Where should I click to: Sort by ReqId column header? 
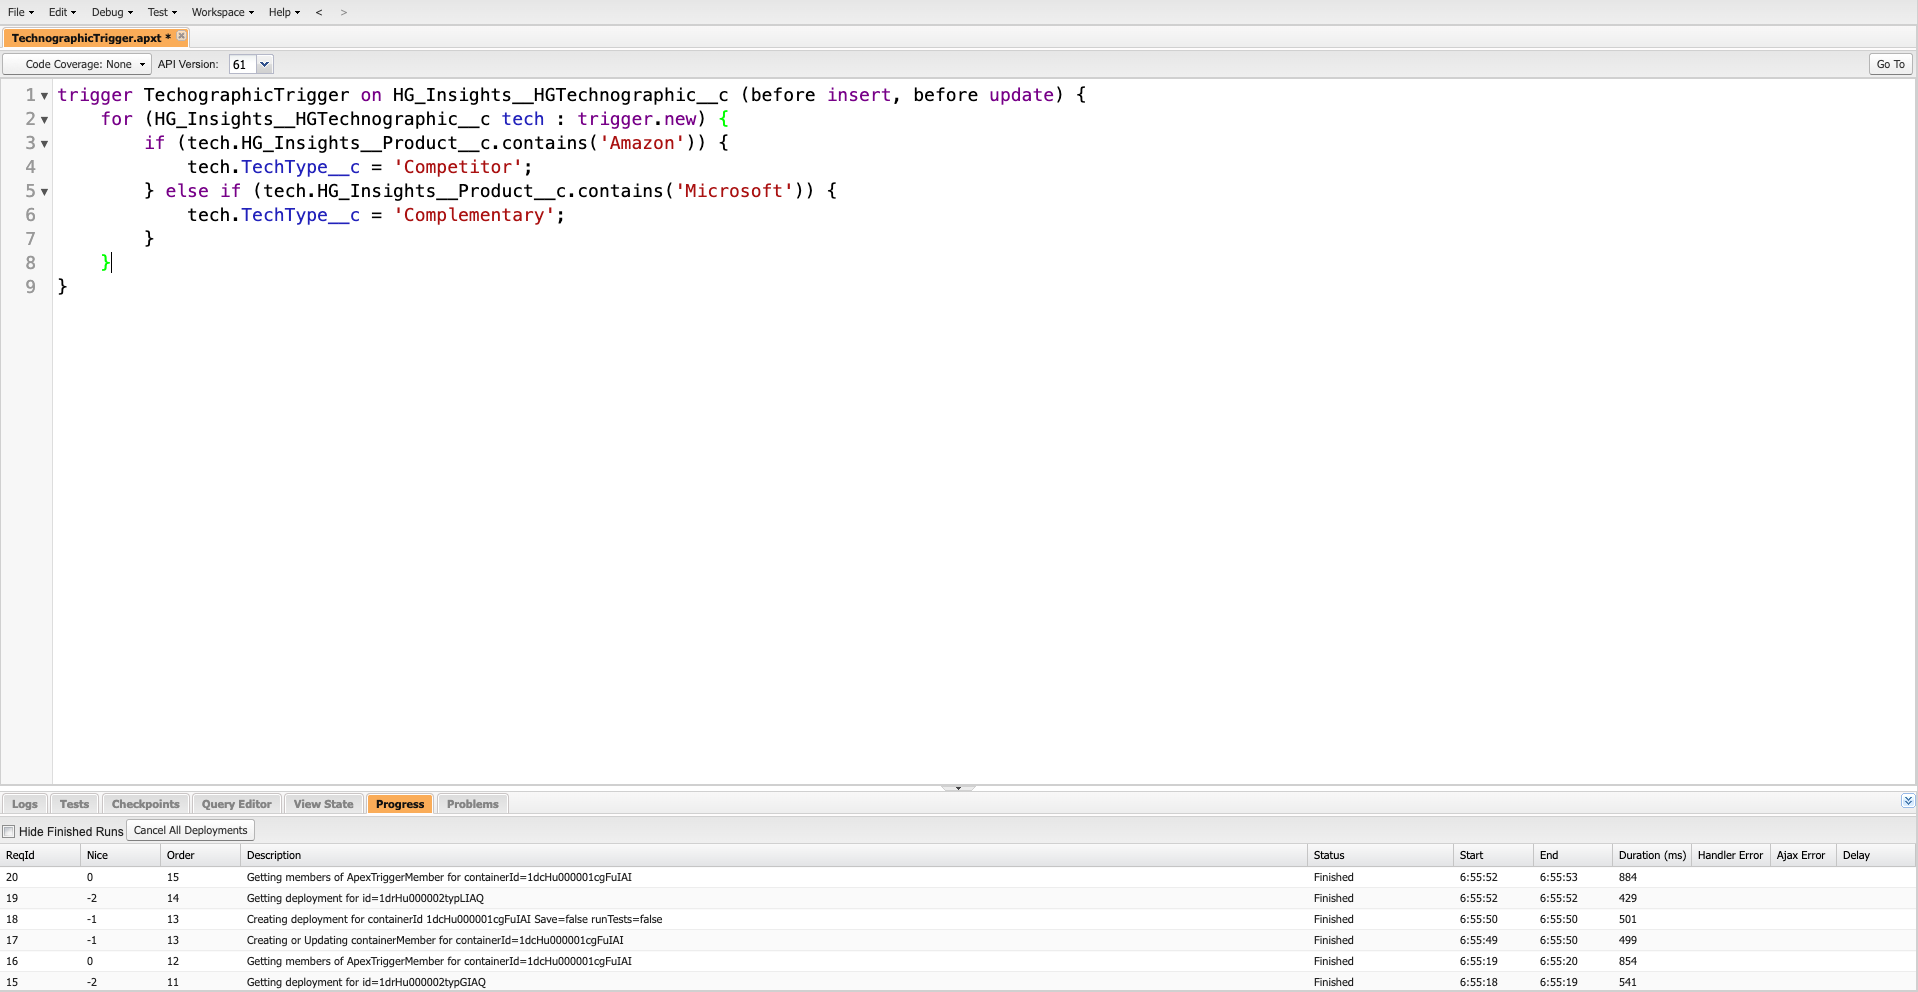pos(40,855)
